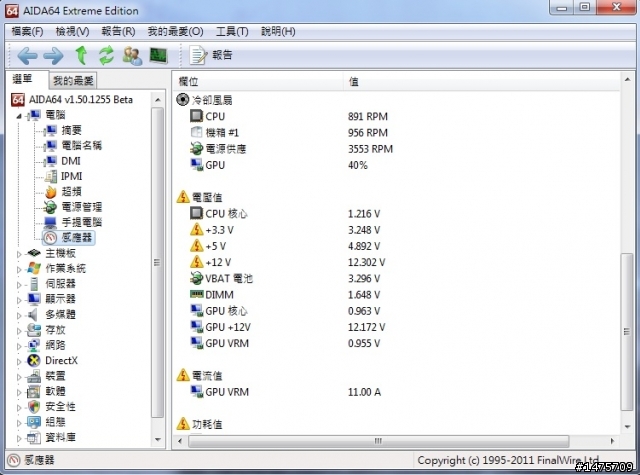Expand the 伺服器 tree node
The height and width of the screenshot is (475, 640).
tap(19, 284)
